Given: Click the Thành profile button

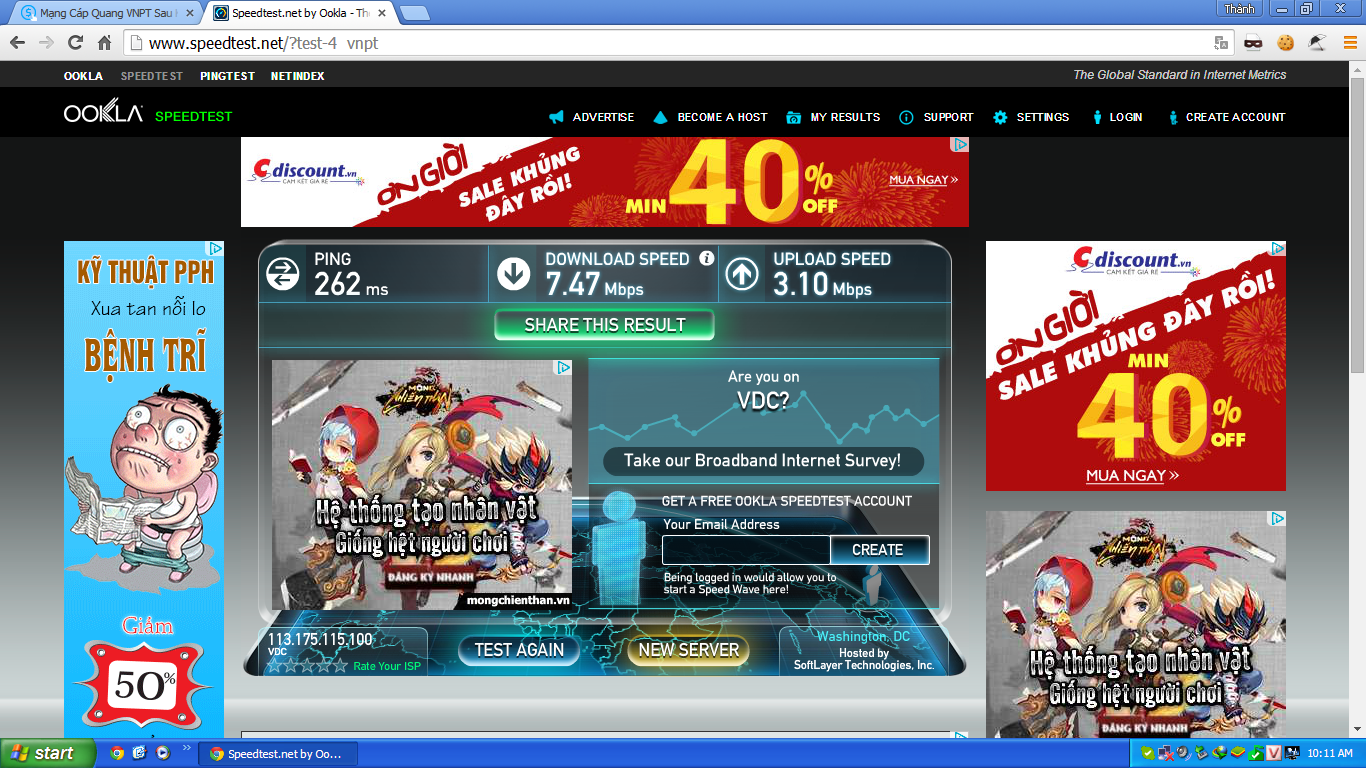Looking at the screenshot, I should point(1239,8).
